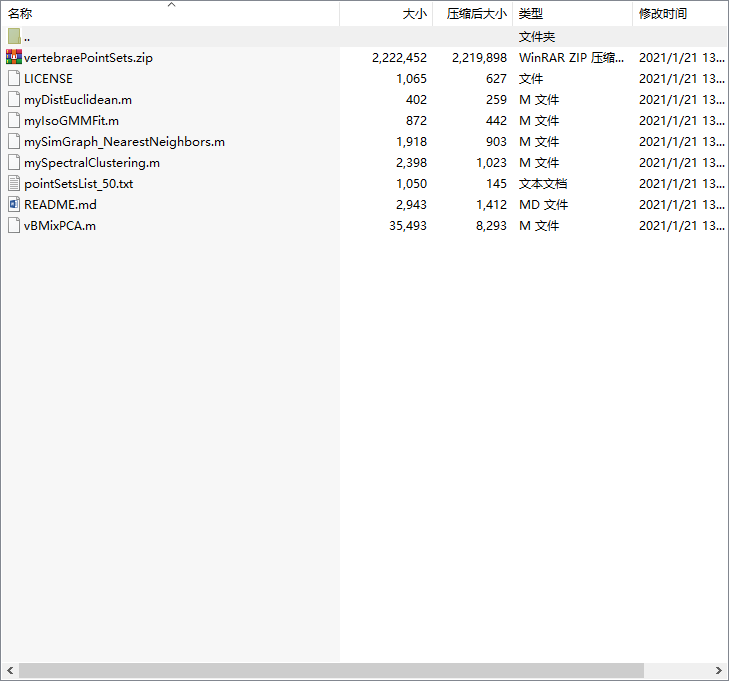Sort by the 修改时间 column header
Image resolution: width=729 pixels, height=681 pixels.
[681, 14]
